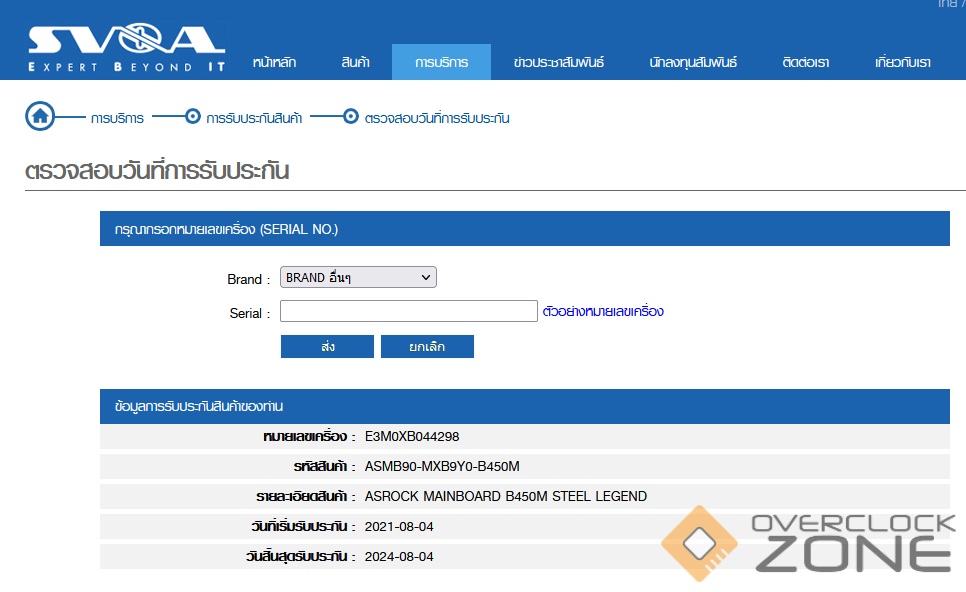Viewport: 966px width, 592px height.
Task: Click the circle marker before การรับประกันสินค้า
Action: (x=193, y=116)
